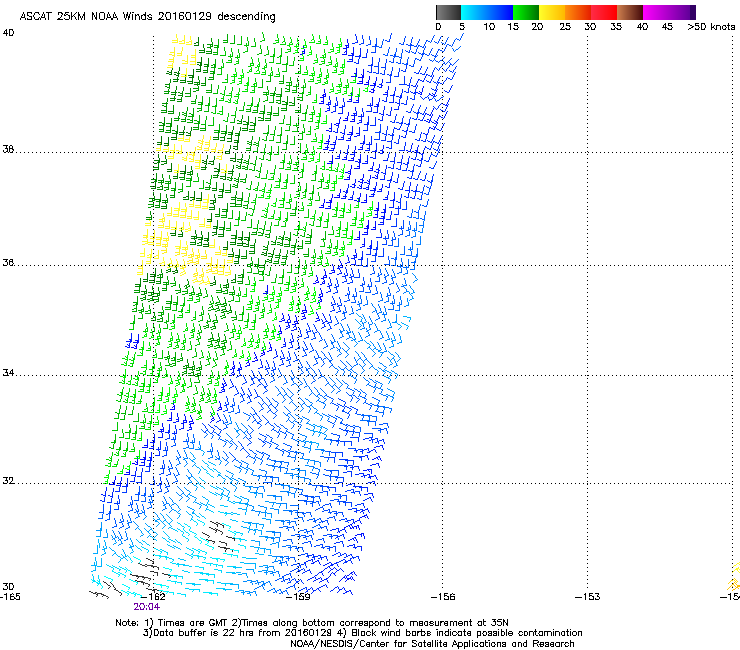Click the cyan-to-blue 5-15 knots legend segment
This screenshot has width=740, height=650.
tap(487, 12)
